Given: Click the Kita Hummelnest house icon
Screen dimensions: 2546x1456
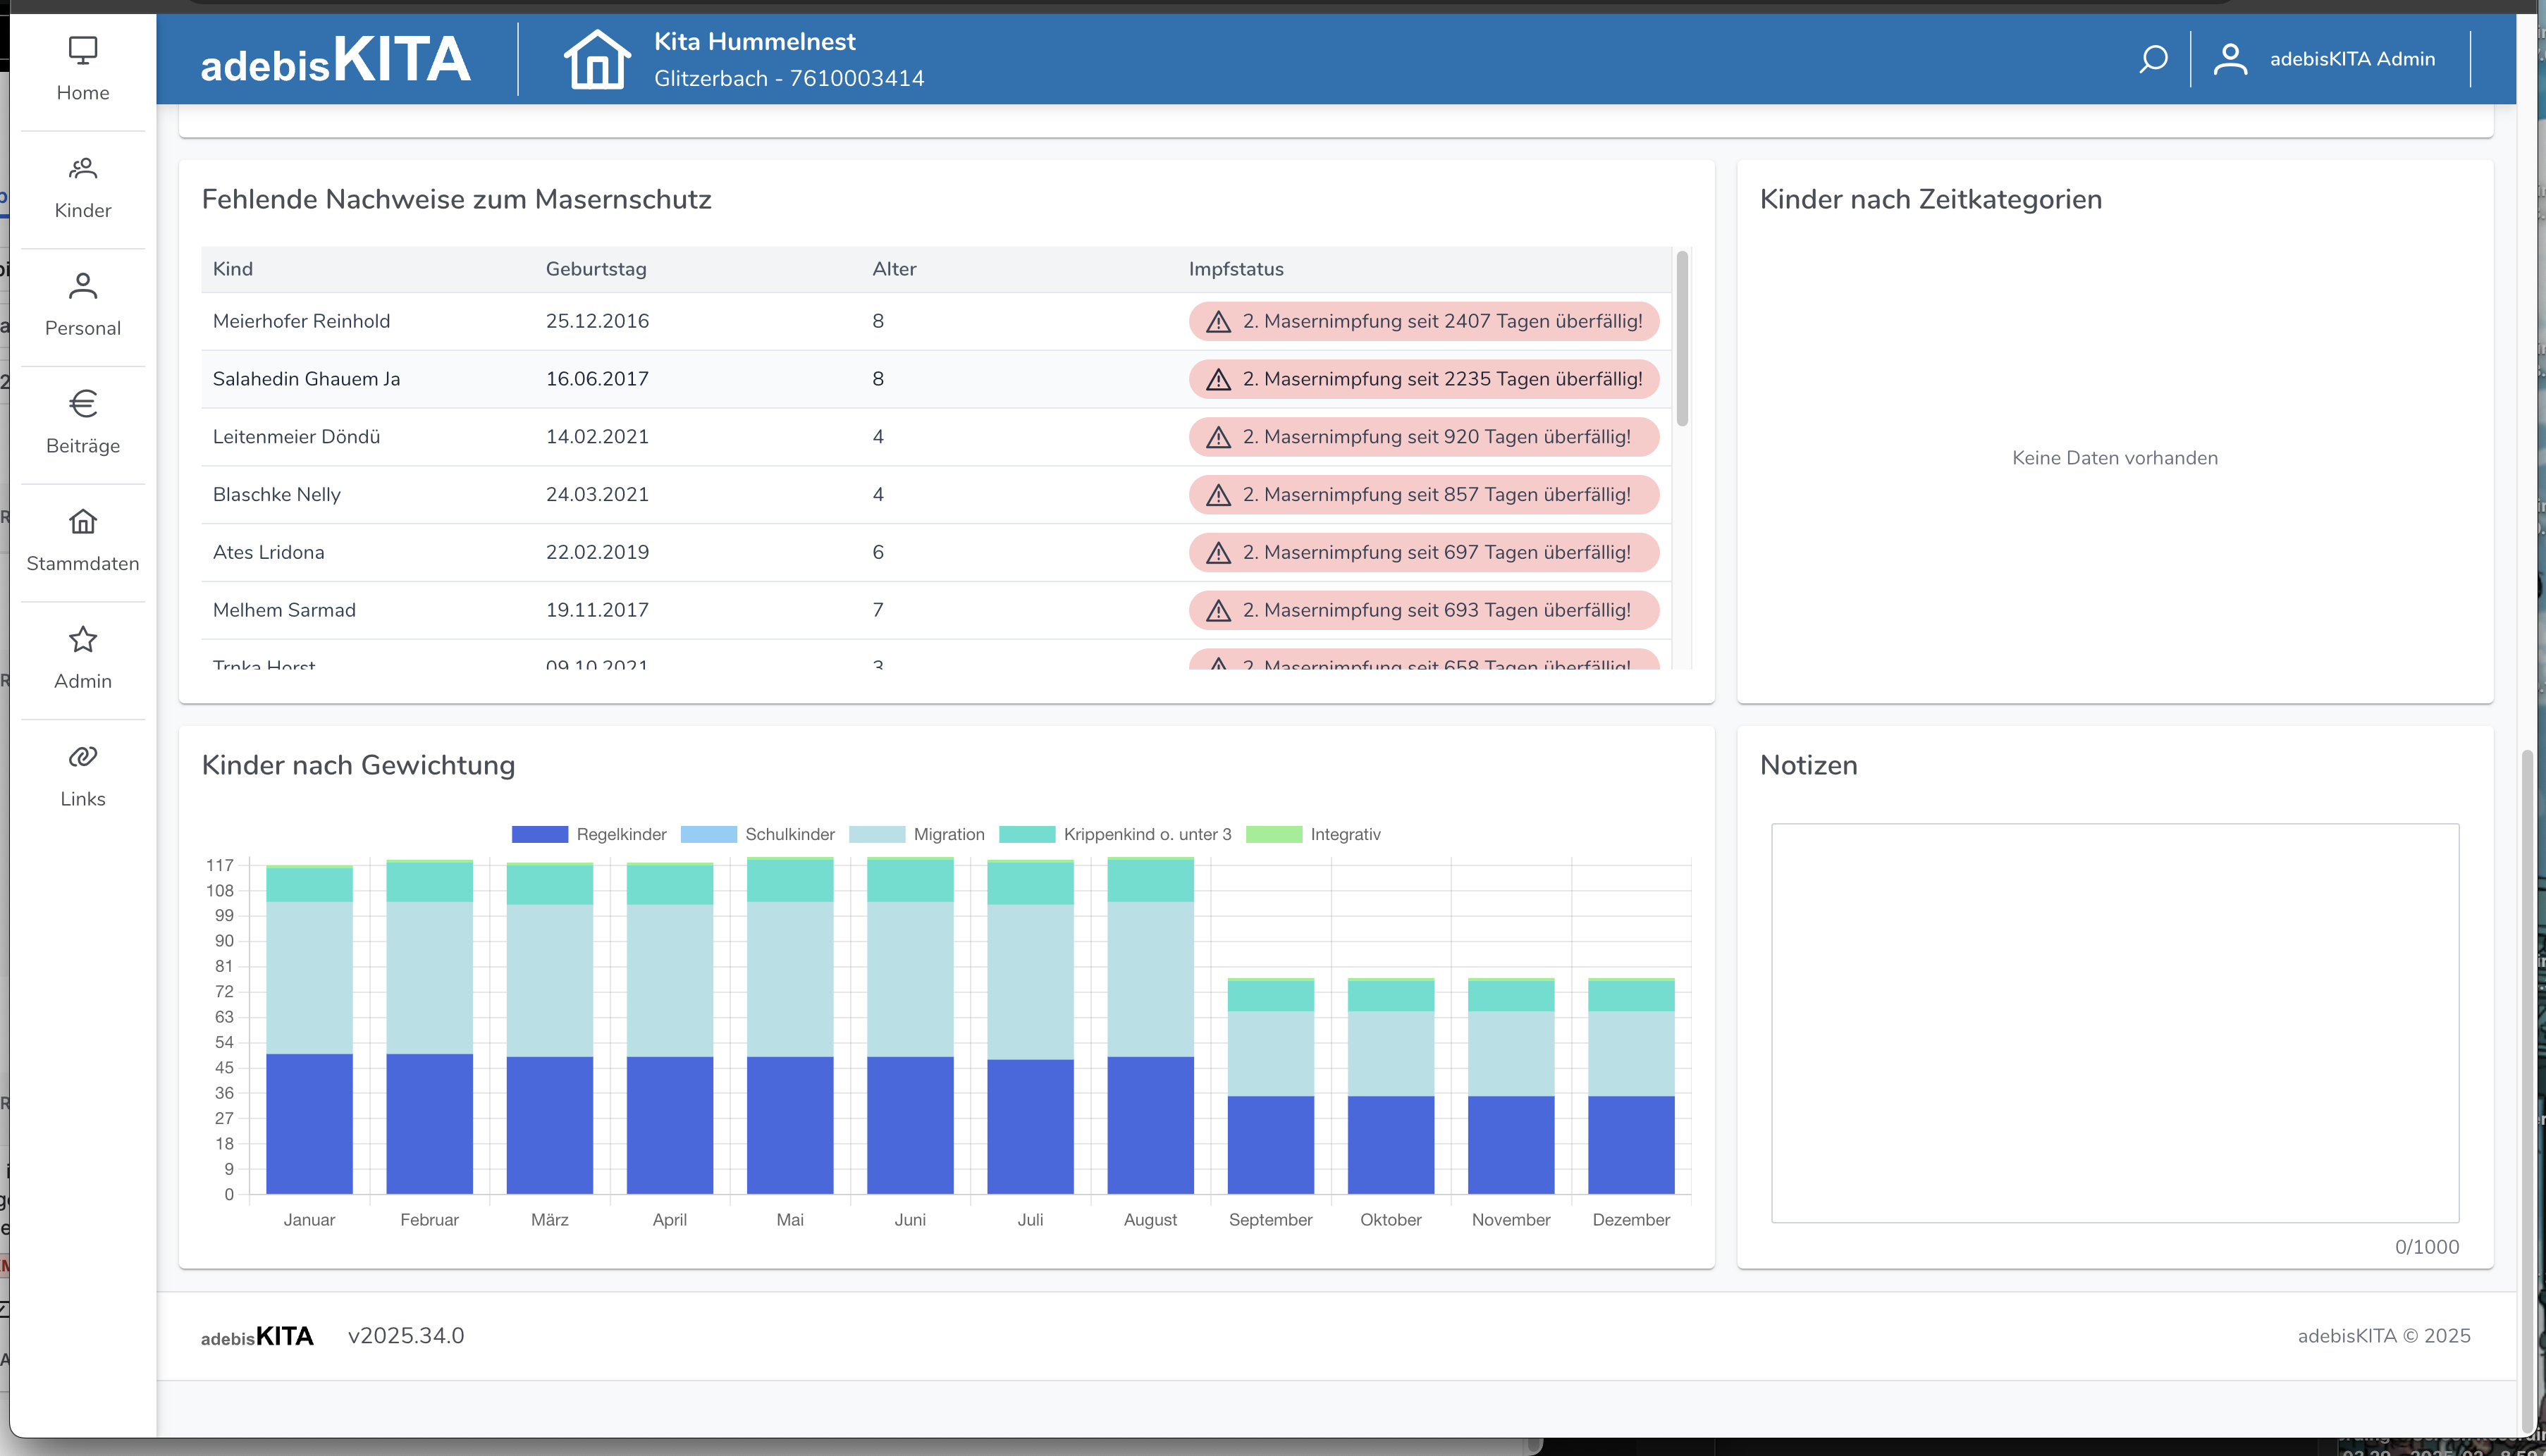Looking at the screenshot, I should [x=597, y=59].
